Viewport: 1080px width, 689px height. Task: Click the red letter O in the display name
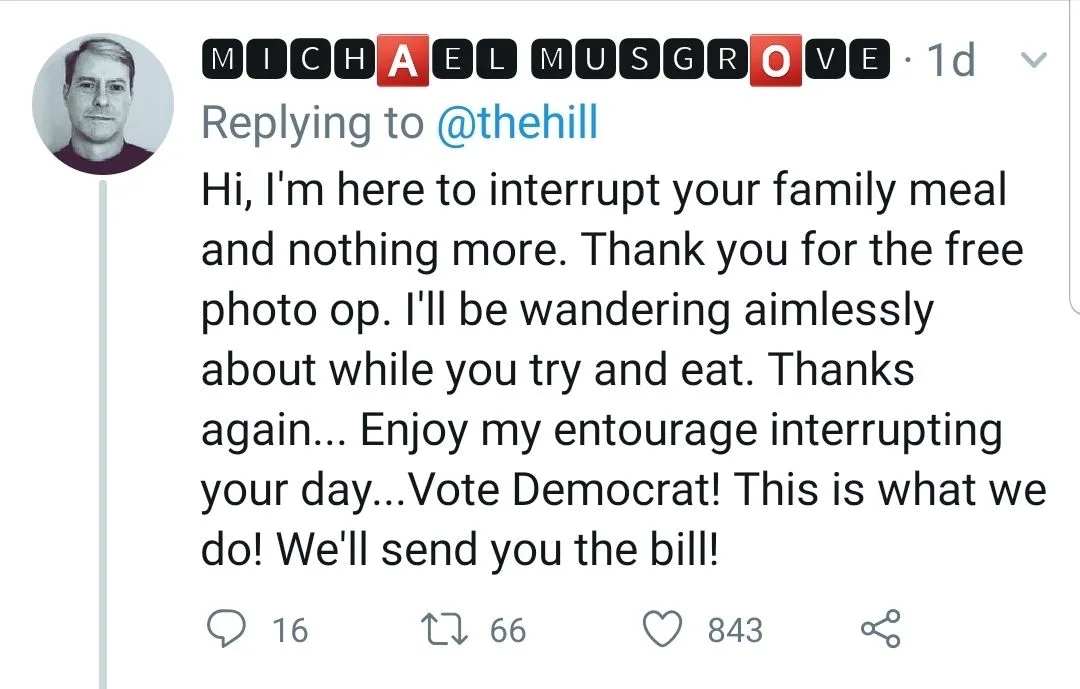point(775,62)
